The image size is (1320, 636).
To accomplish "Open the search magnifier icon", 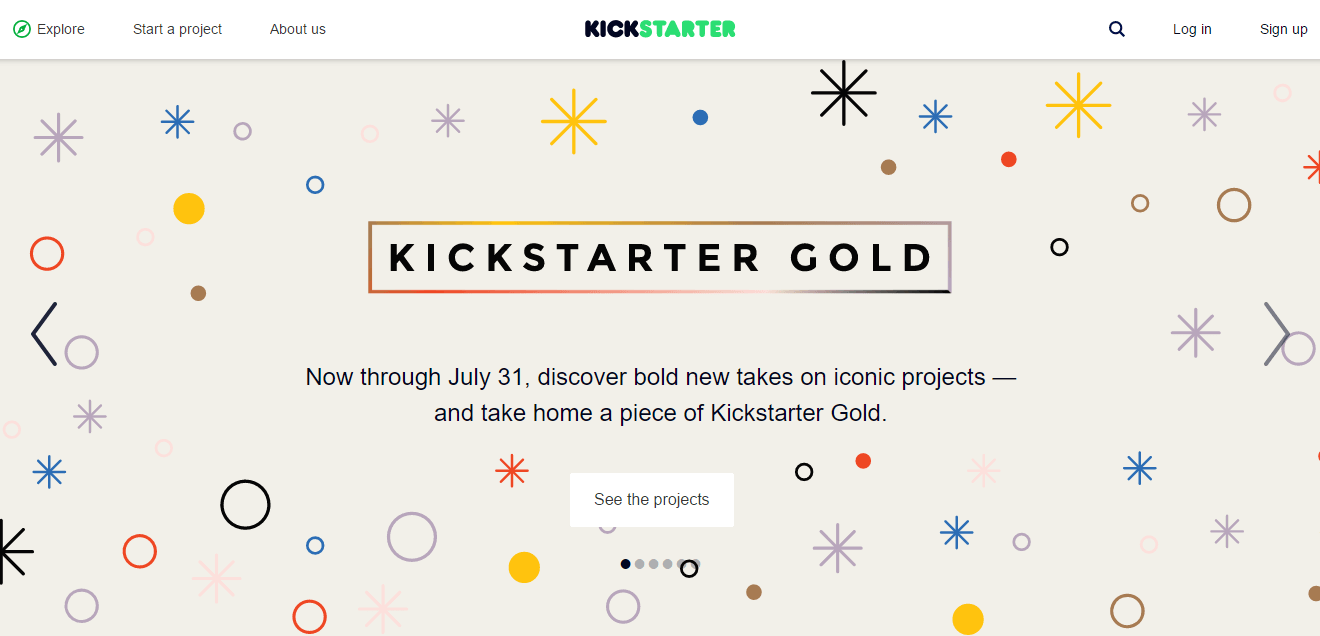I will [x=1117, y=29].
